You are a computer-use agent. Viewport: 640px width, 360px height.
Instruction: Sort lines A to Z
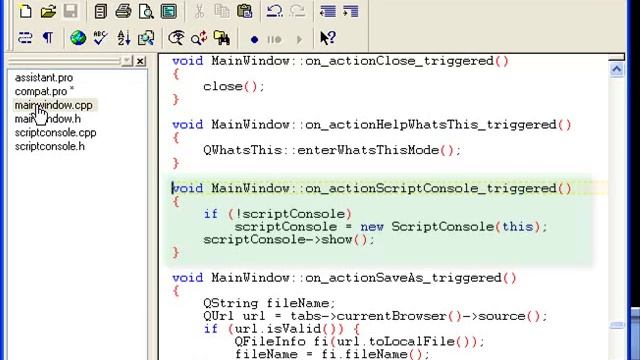coord(123,38)
